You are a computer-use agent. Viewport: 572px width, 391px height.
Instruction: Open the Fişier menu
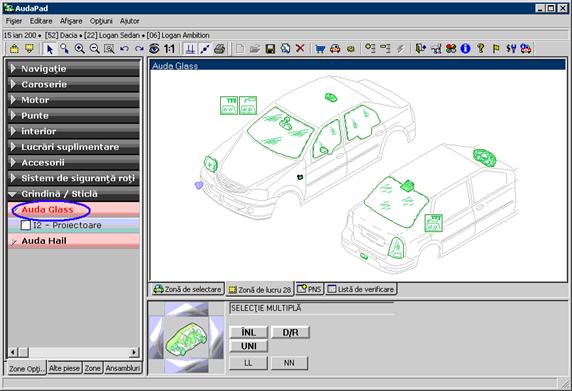pos(14,21)
